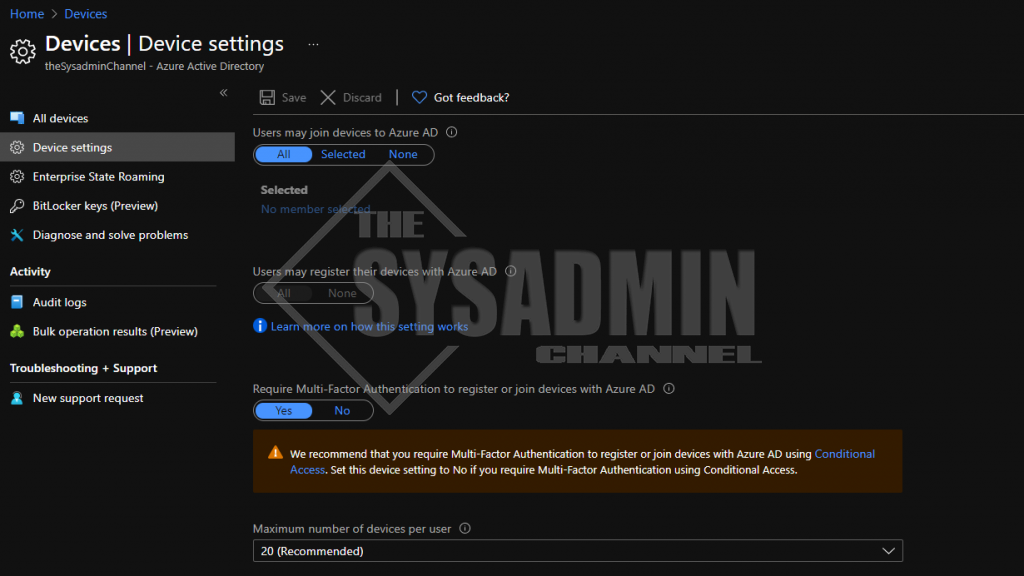Set join devices to None
The height and width of the screenshot is (576, 1024).
tap(403, 155)
